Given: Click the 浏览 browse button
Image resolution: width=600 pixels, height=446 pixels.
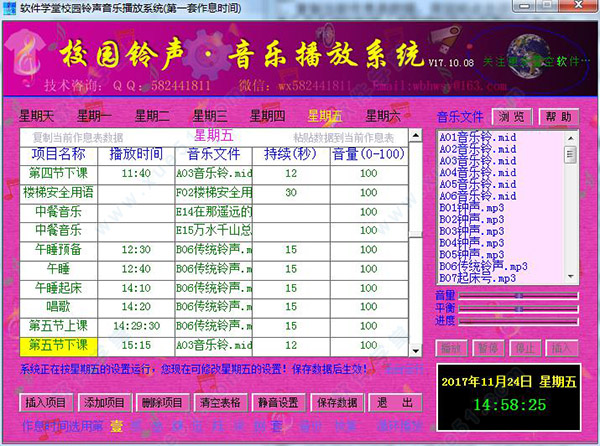Looking at the screenshot, I should pos(512,117).
